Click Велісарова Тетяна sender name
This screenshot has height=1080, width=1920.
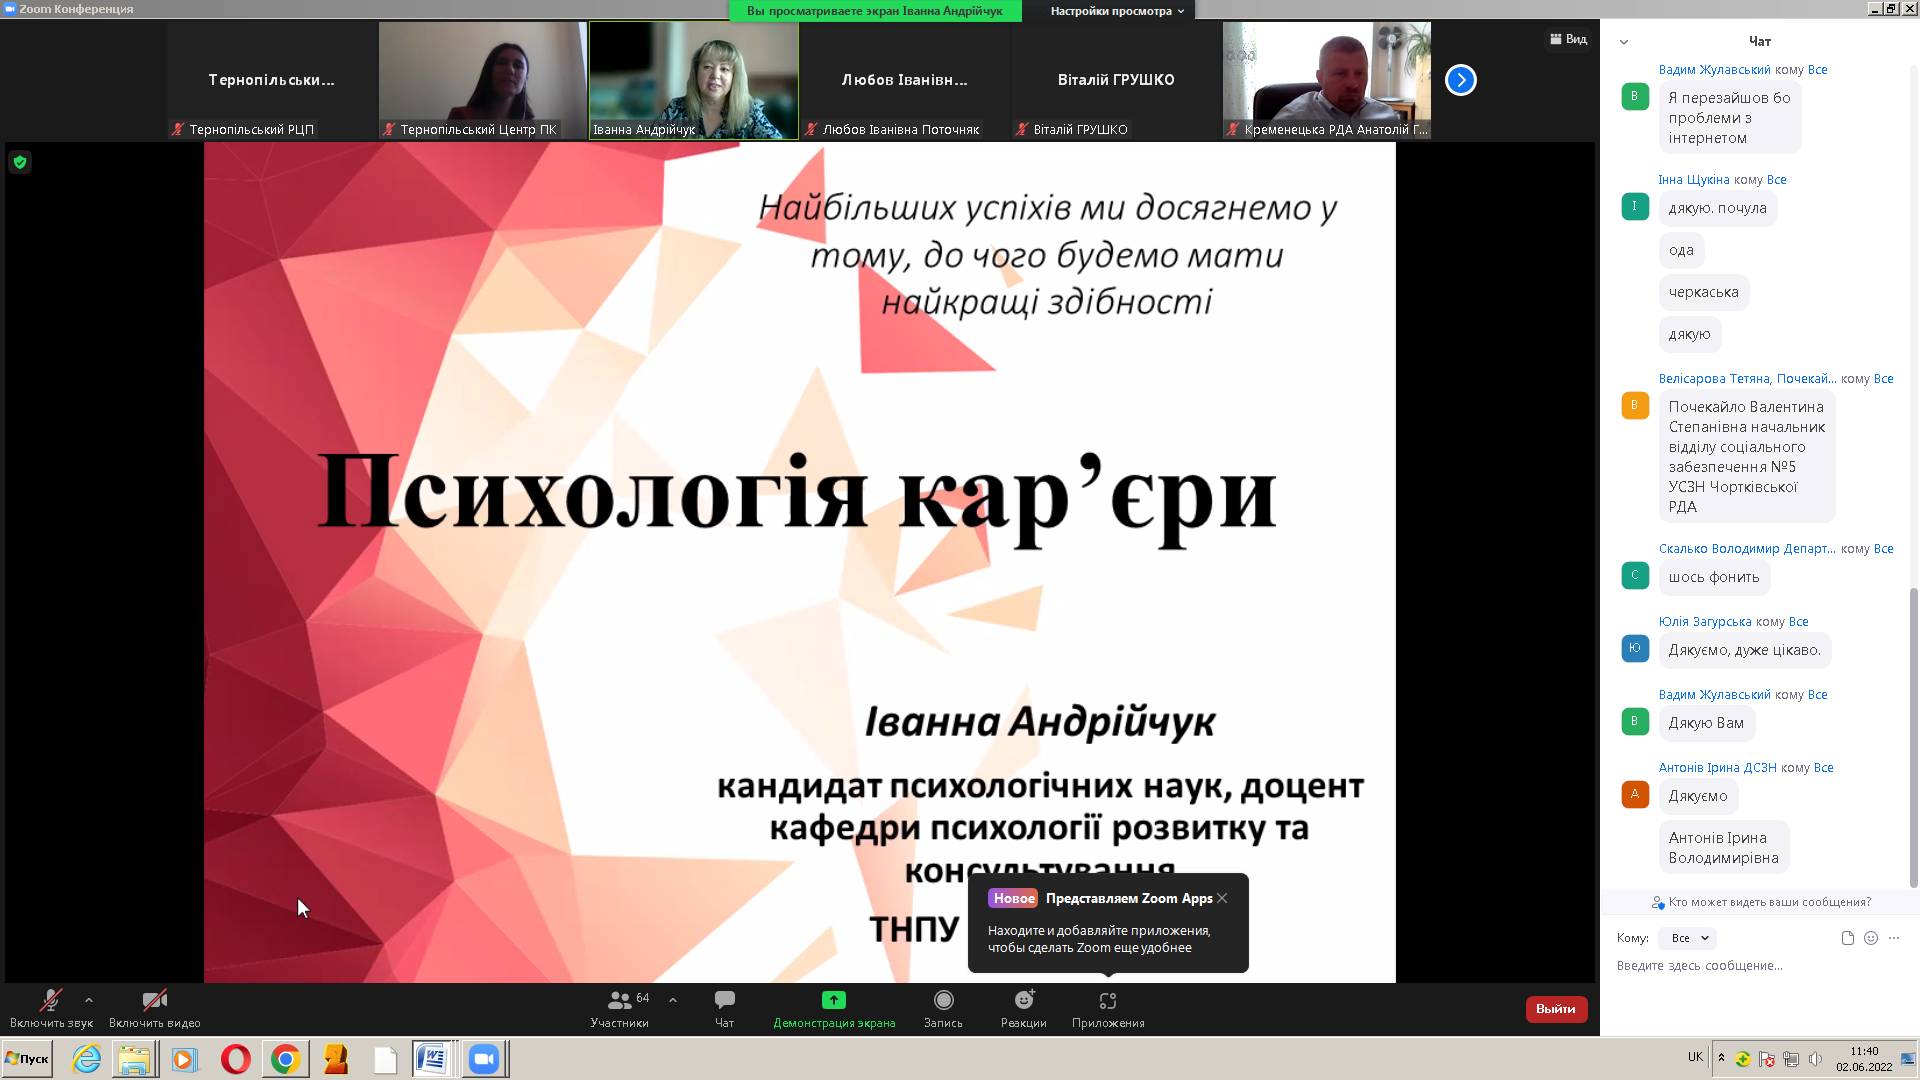point(1747,379)
